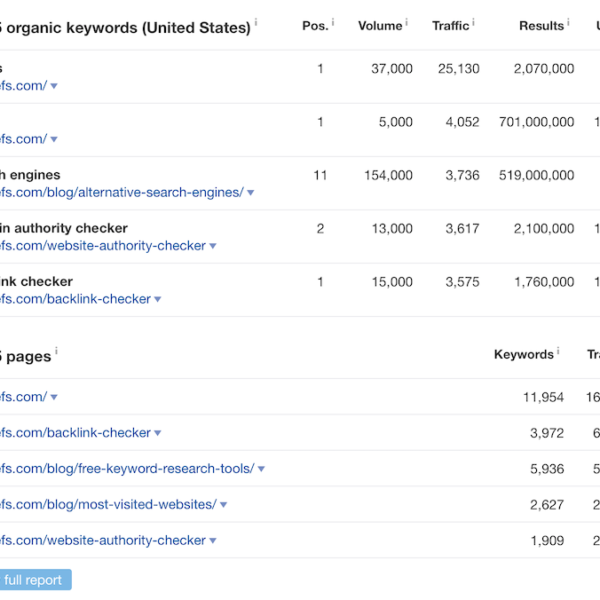Click the info icon next to Volume

(407, 22)
